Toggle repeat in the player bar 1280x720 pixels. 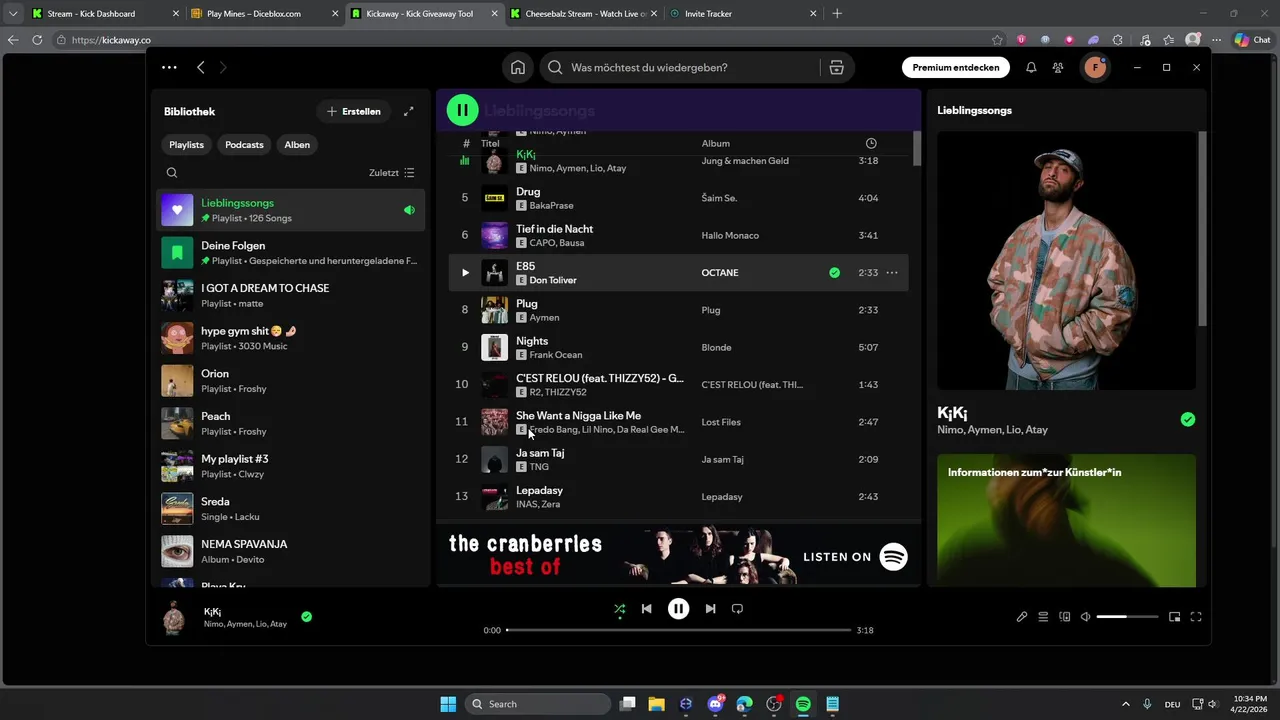click(737, 608)
